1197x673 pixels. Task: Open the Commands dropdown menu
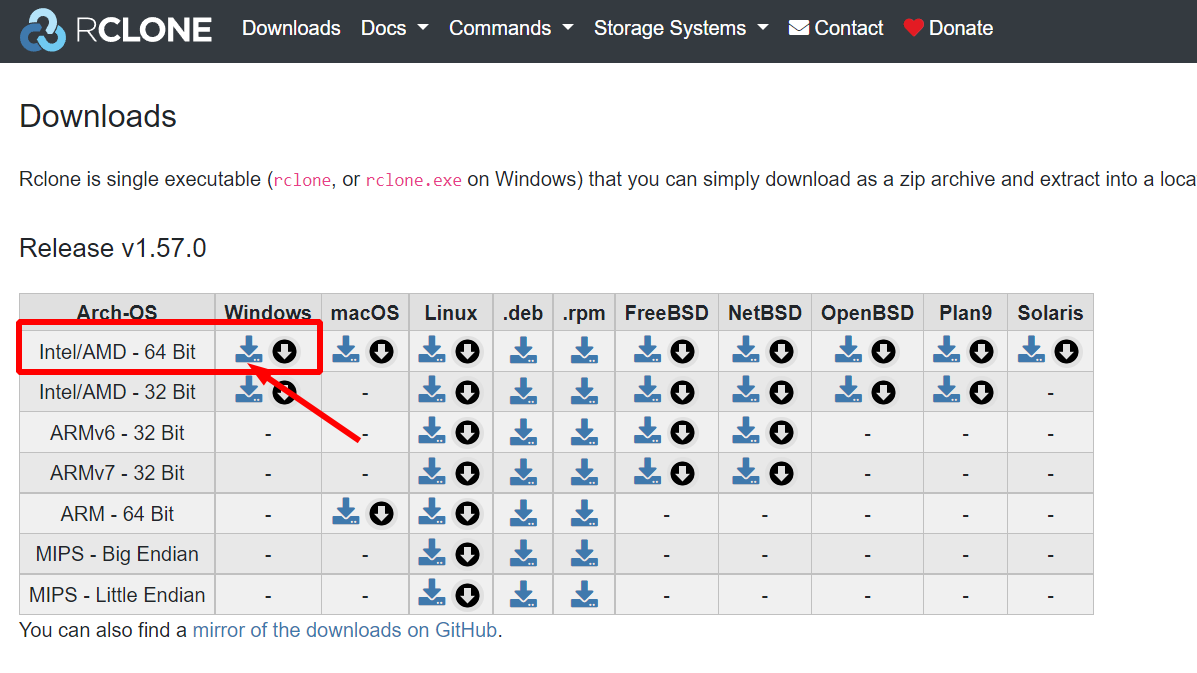[x=511, y=28]
